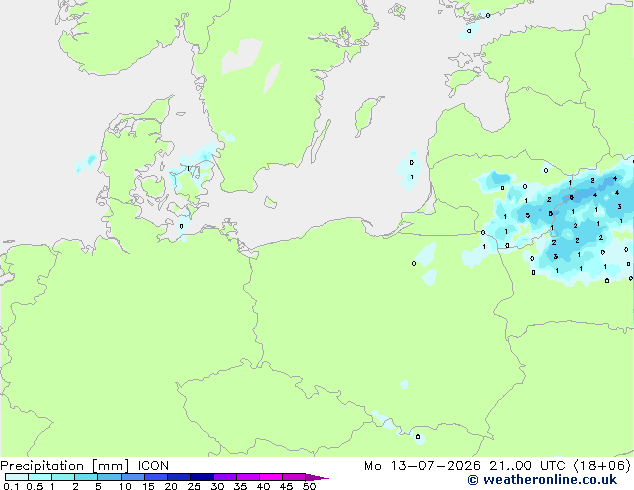Open the weatheronline.co.uk copyright link
Viewport: 634px width, 490px height.
click(542, 480)
